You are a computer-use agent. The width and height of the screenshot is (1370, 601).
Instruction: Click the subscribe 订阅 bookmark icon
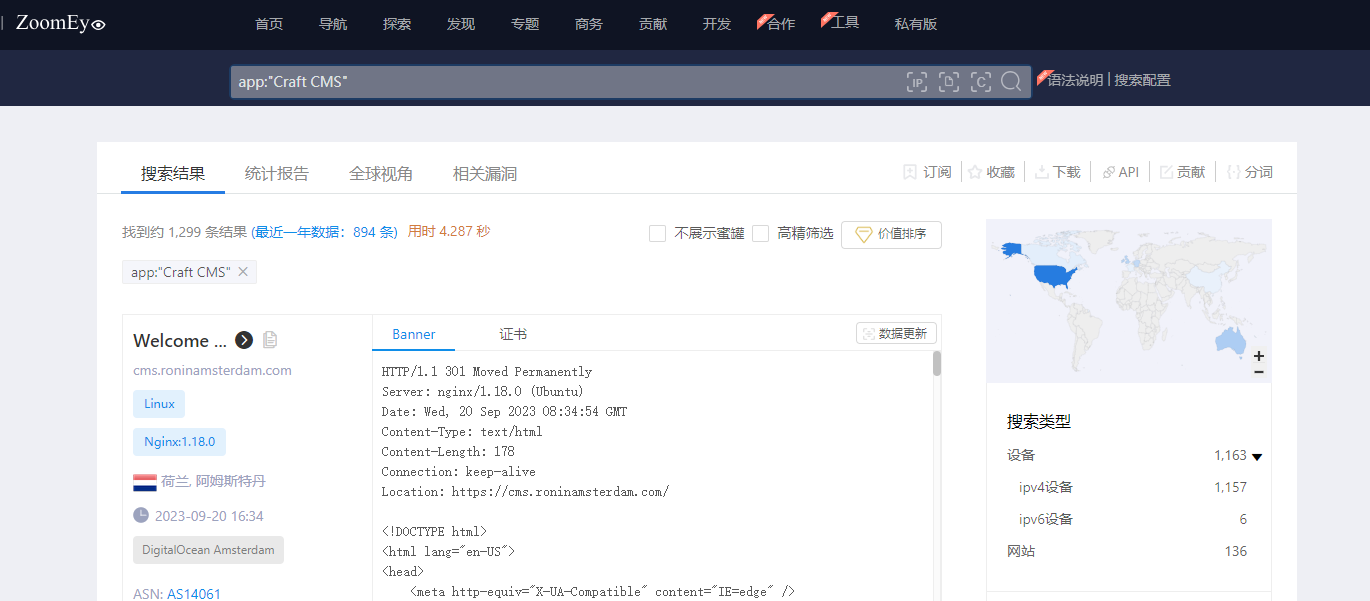point(910,172)
